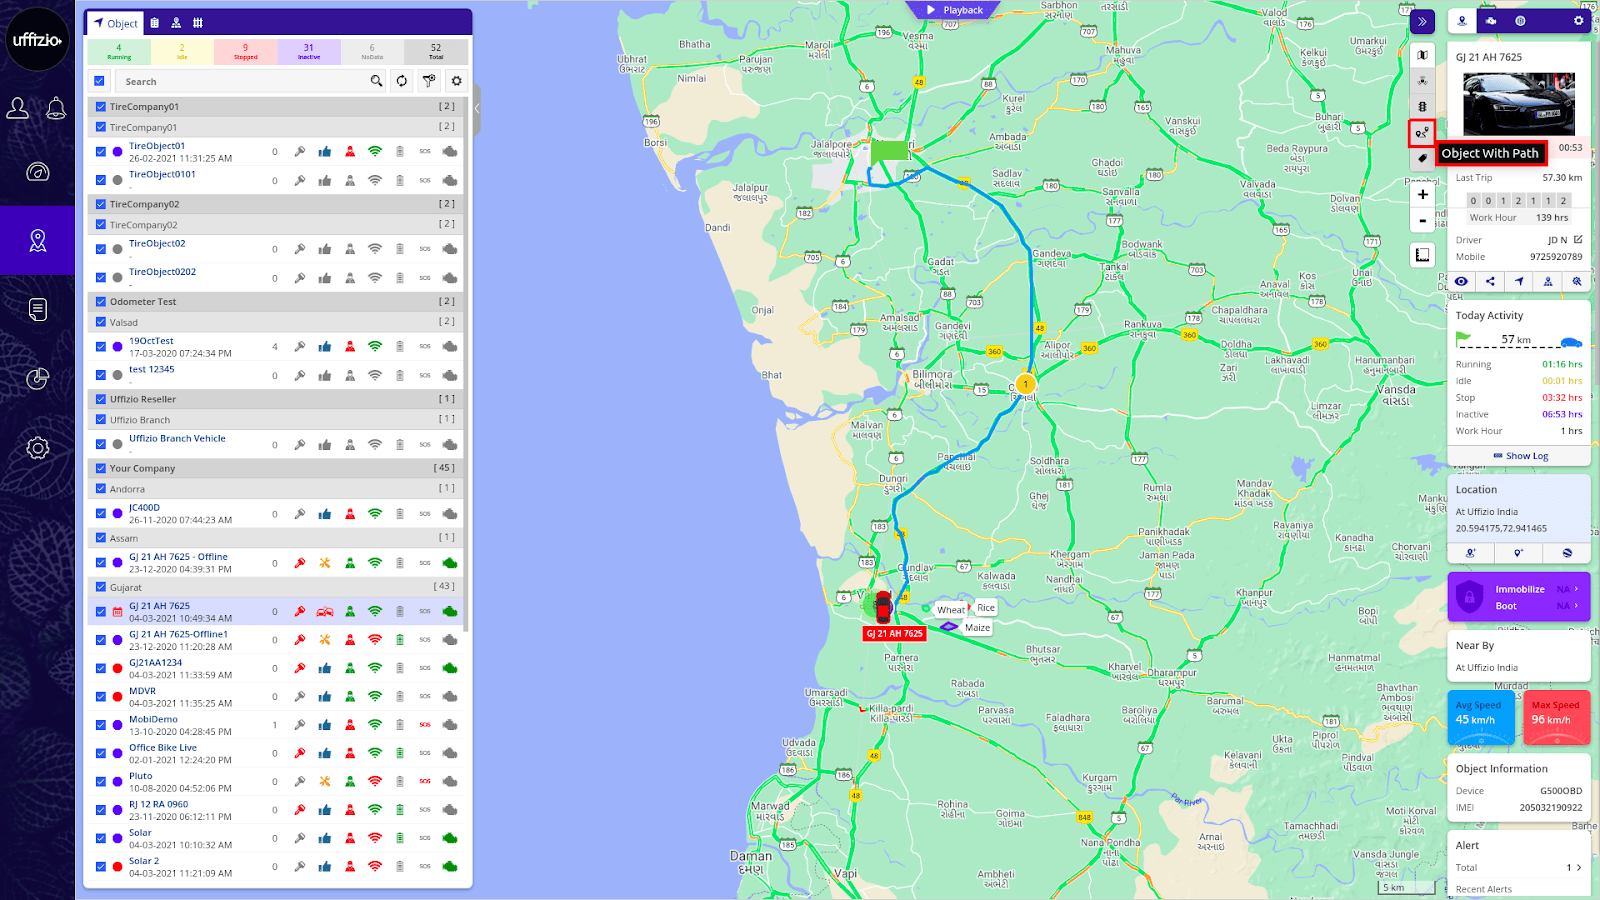The image size is (1600, 900).
Task: Select the Object tab
Action: [x=116, y=23]
